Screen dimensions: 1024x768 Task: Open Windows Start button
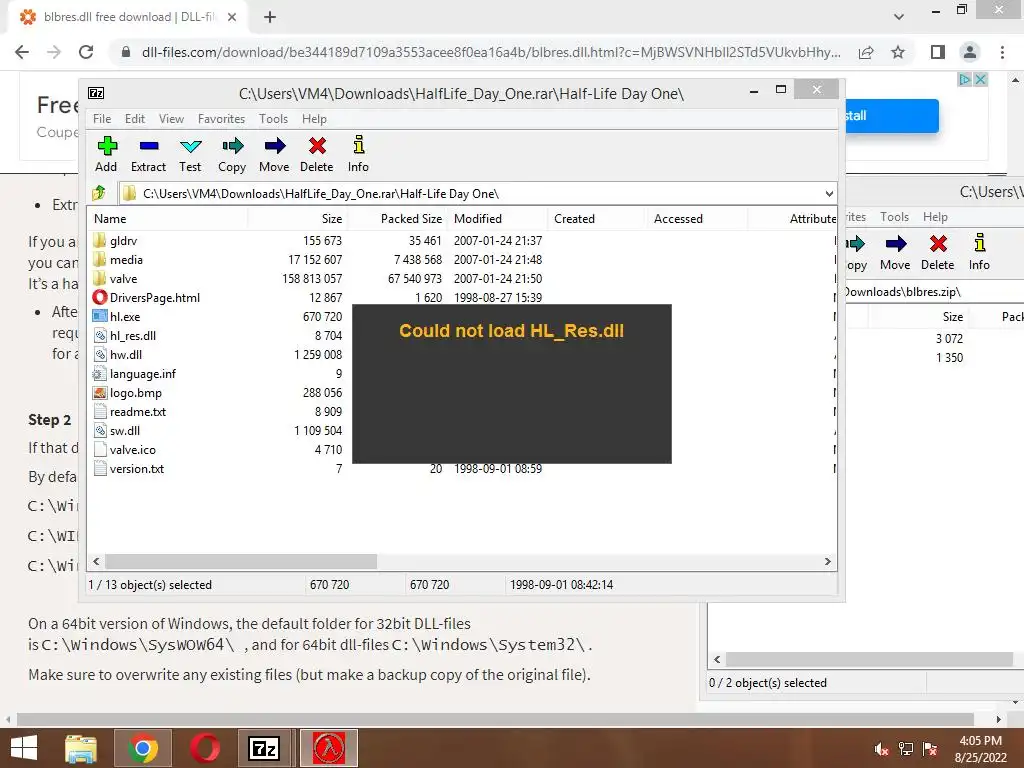point(24,748)
